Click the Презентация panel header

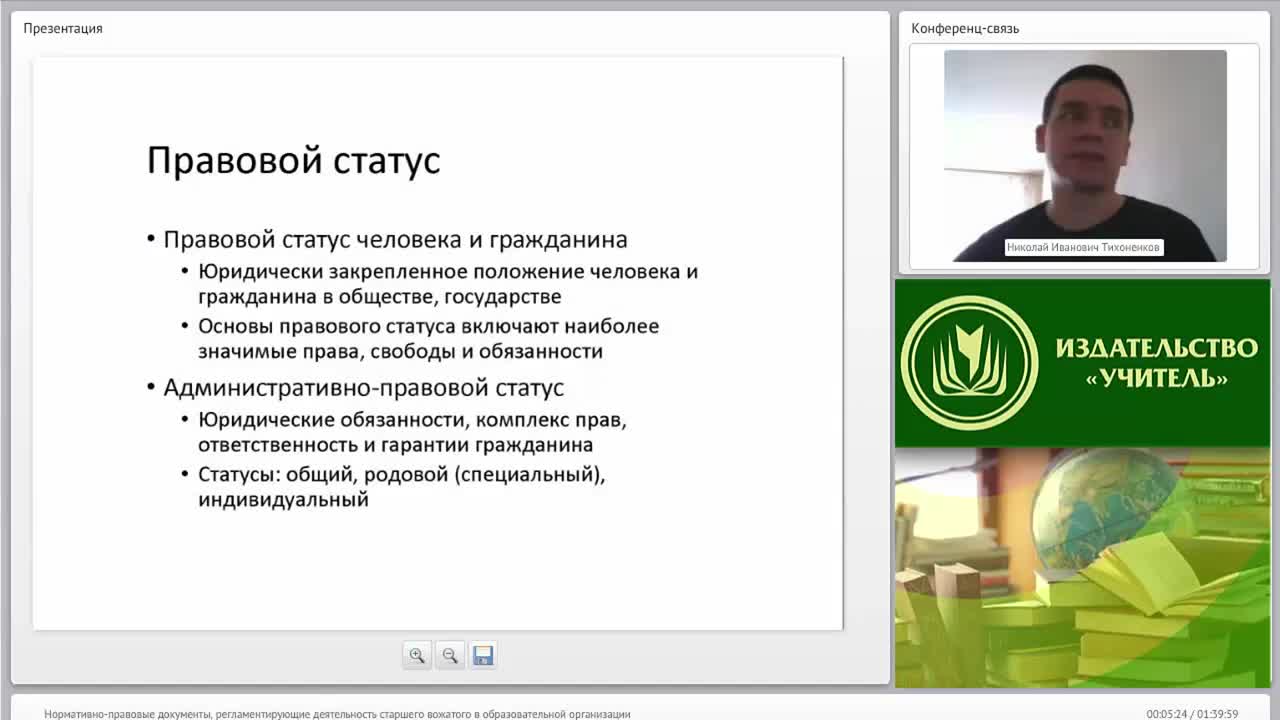tap(63, 28)
